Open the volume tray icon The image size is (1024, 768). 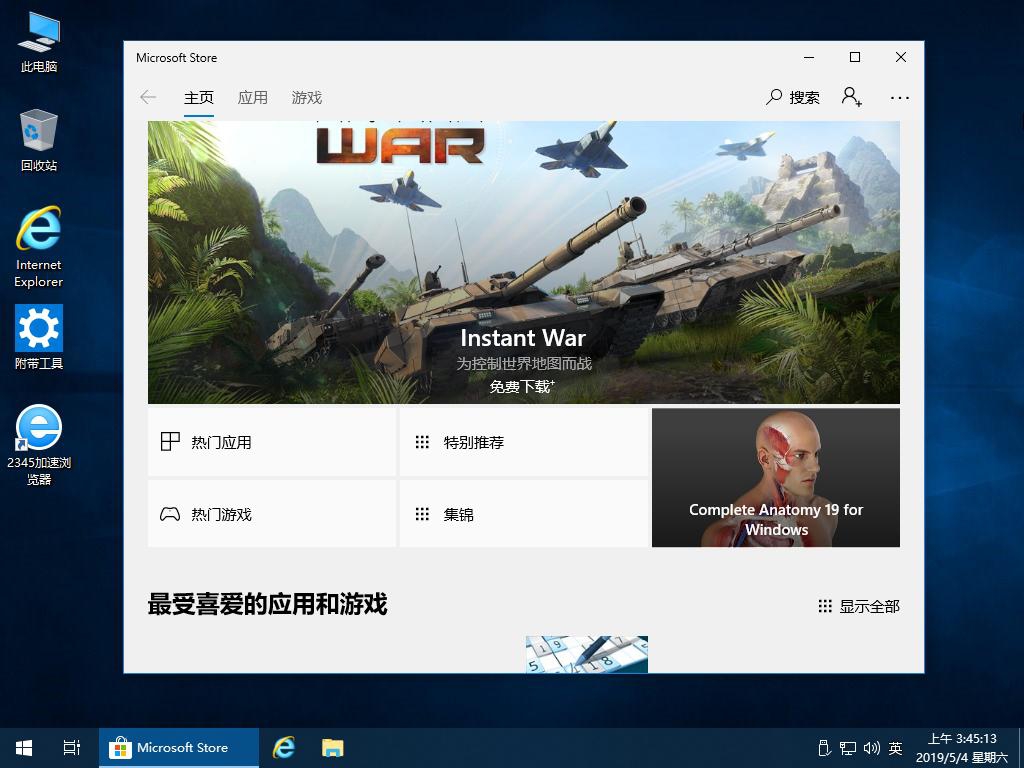pos(872,748)
